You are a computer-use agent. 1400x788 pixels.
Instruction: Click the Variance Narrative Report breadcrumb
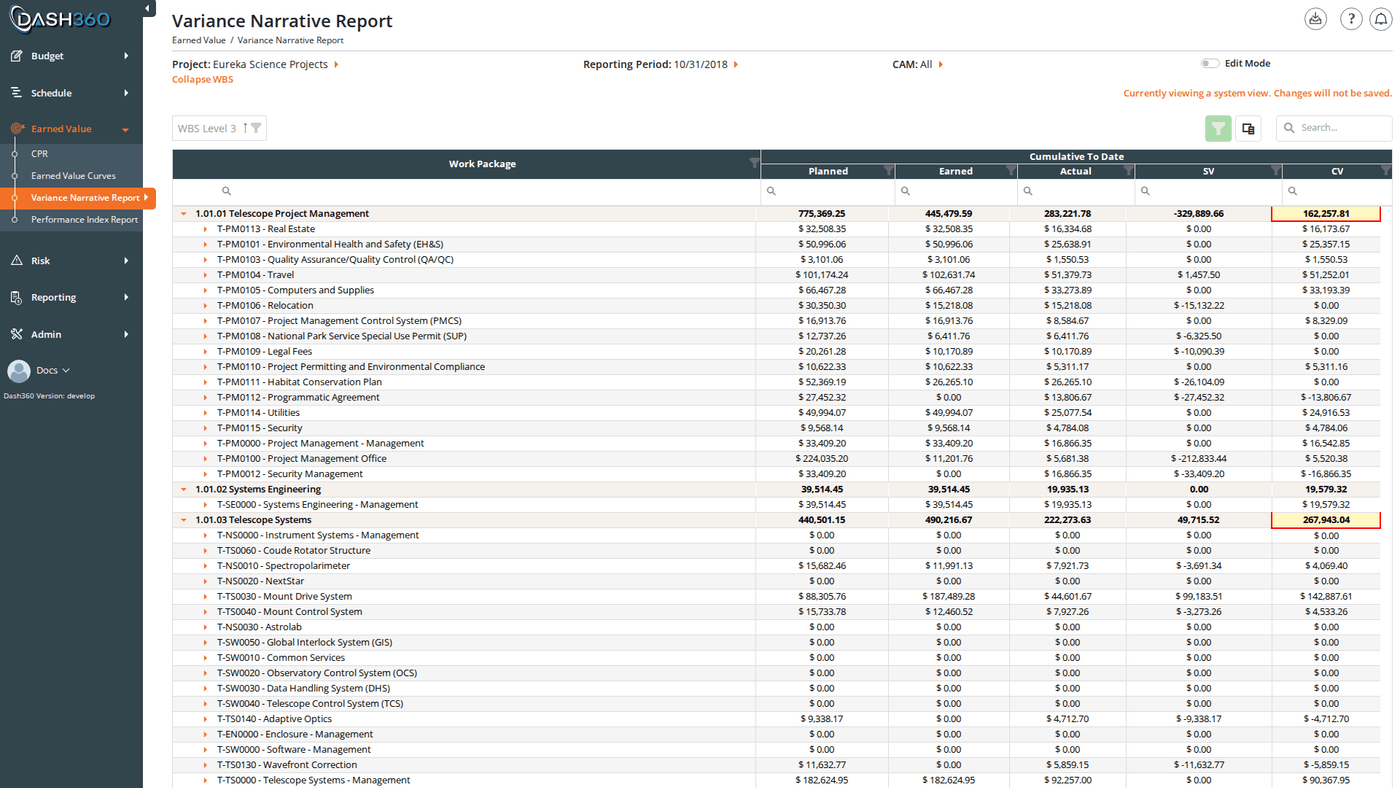(x=290, y=41)
